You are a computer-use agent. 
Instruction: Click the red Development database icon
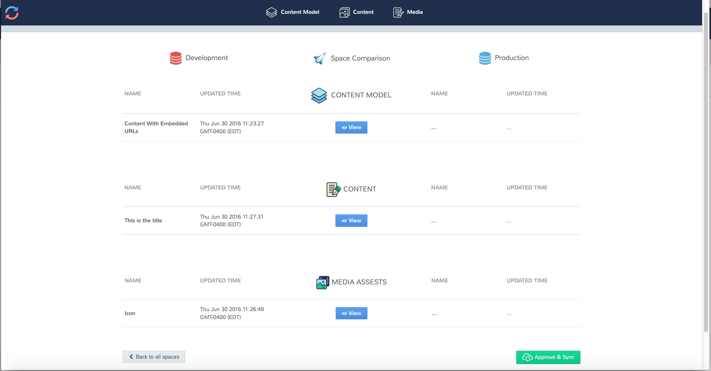175,58
